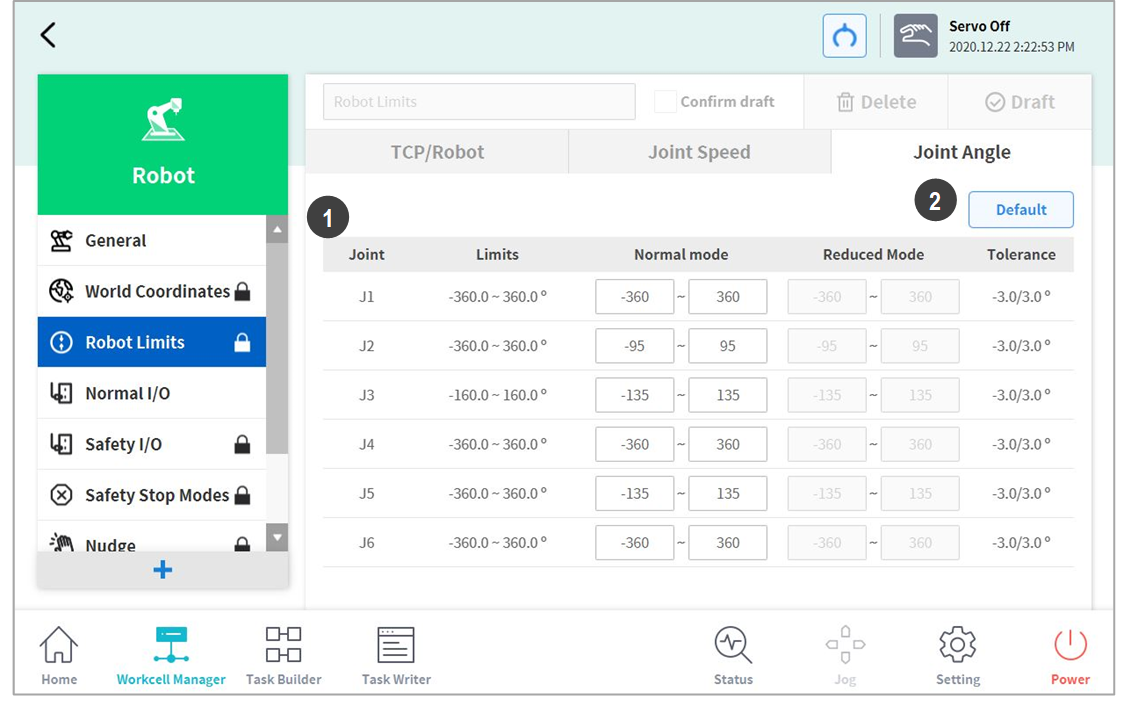Click J5 normal mode maximum field
Viewport: 1134px width, 707px height.
click(x=728, y=493)
